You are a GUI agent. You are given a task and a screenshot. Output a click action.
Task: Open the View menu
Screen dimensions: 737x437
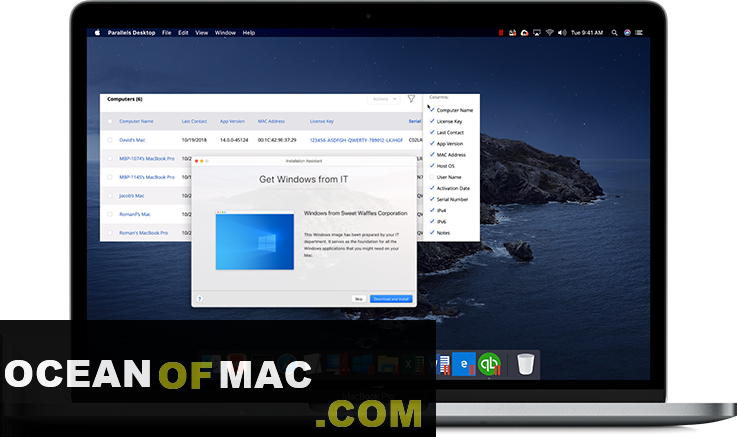[x=202, y=32]
